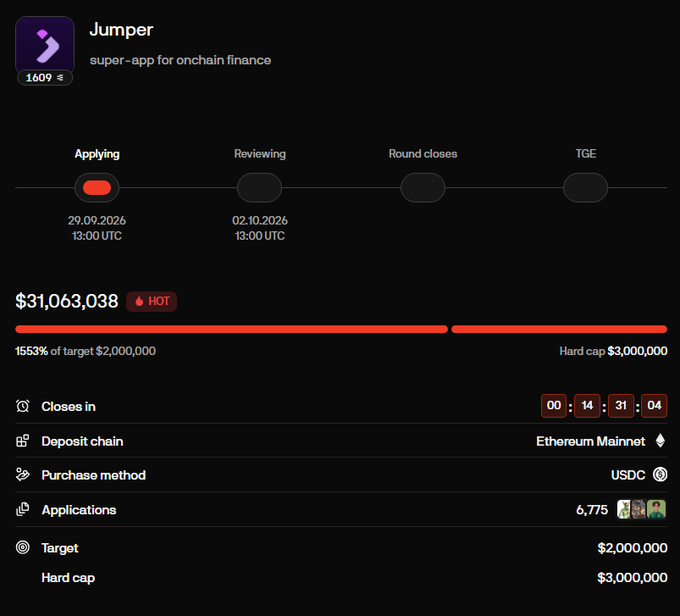Click the last applicant avatar thumbnail
Viewport: 680px width, 616px height.
click(x=656, y=509)
